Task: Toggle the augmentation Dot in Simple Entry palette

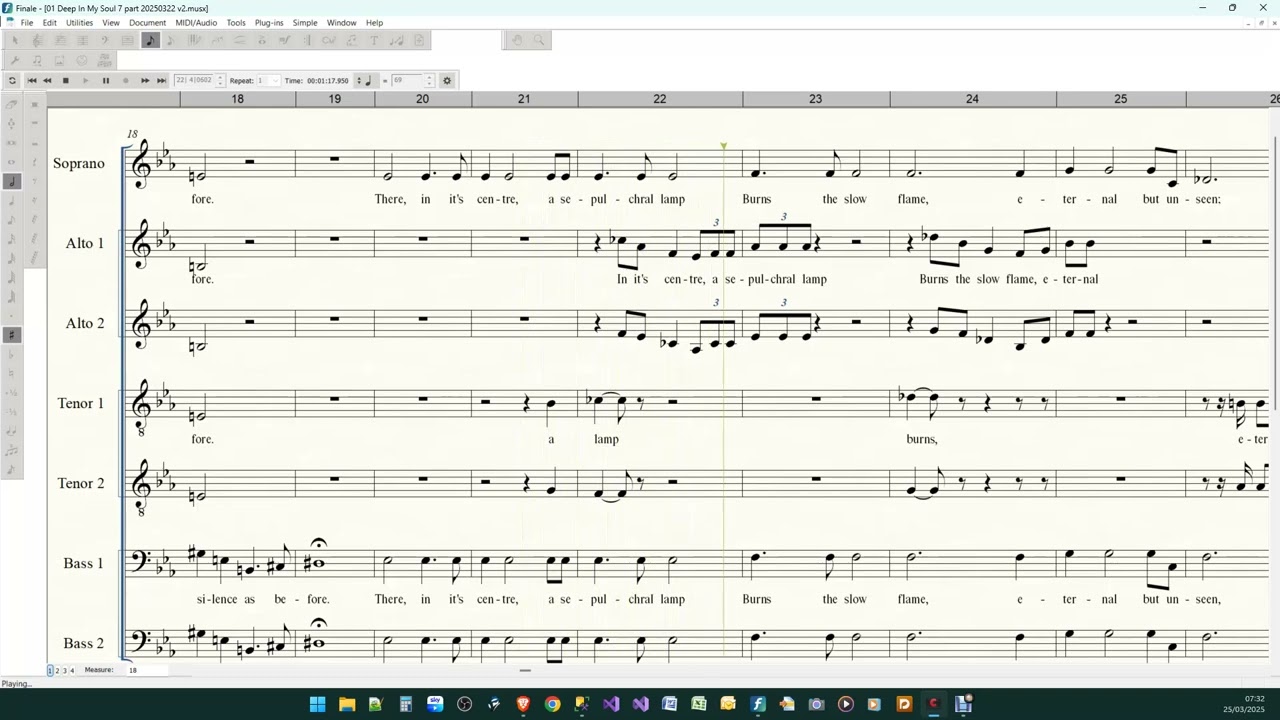Action: coord(12,315)
